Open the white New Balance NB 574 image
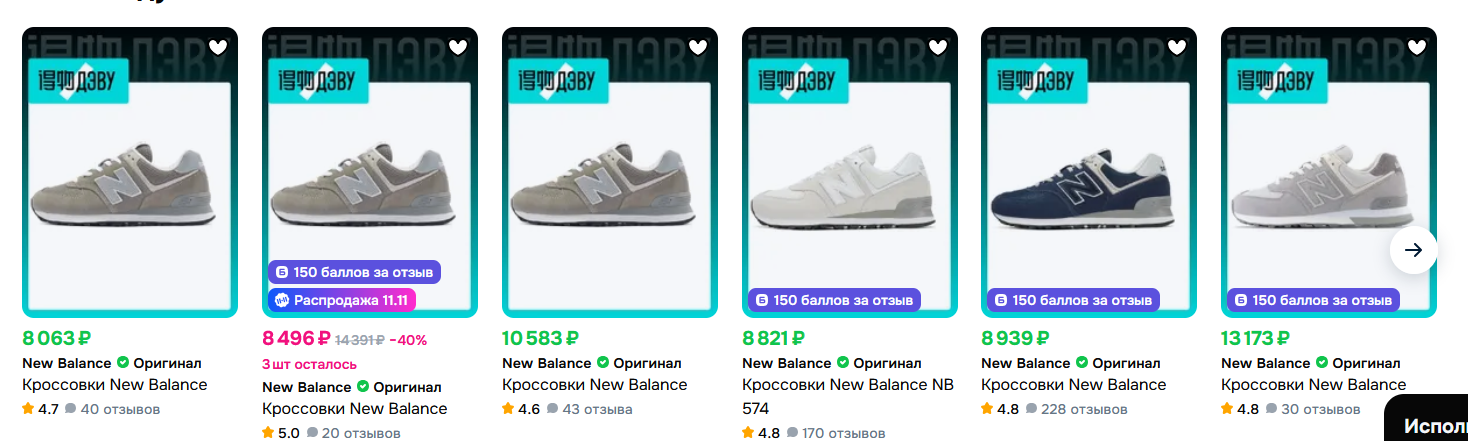The height and width of the screenshot is (441, 1468). pyautogui.click(x=849, y=190)
